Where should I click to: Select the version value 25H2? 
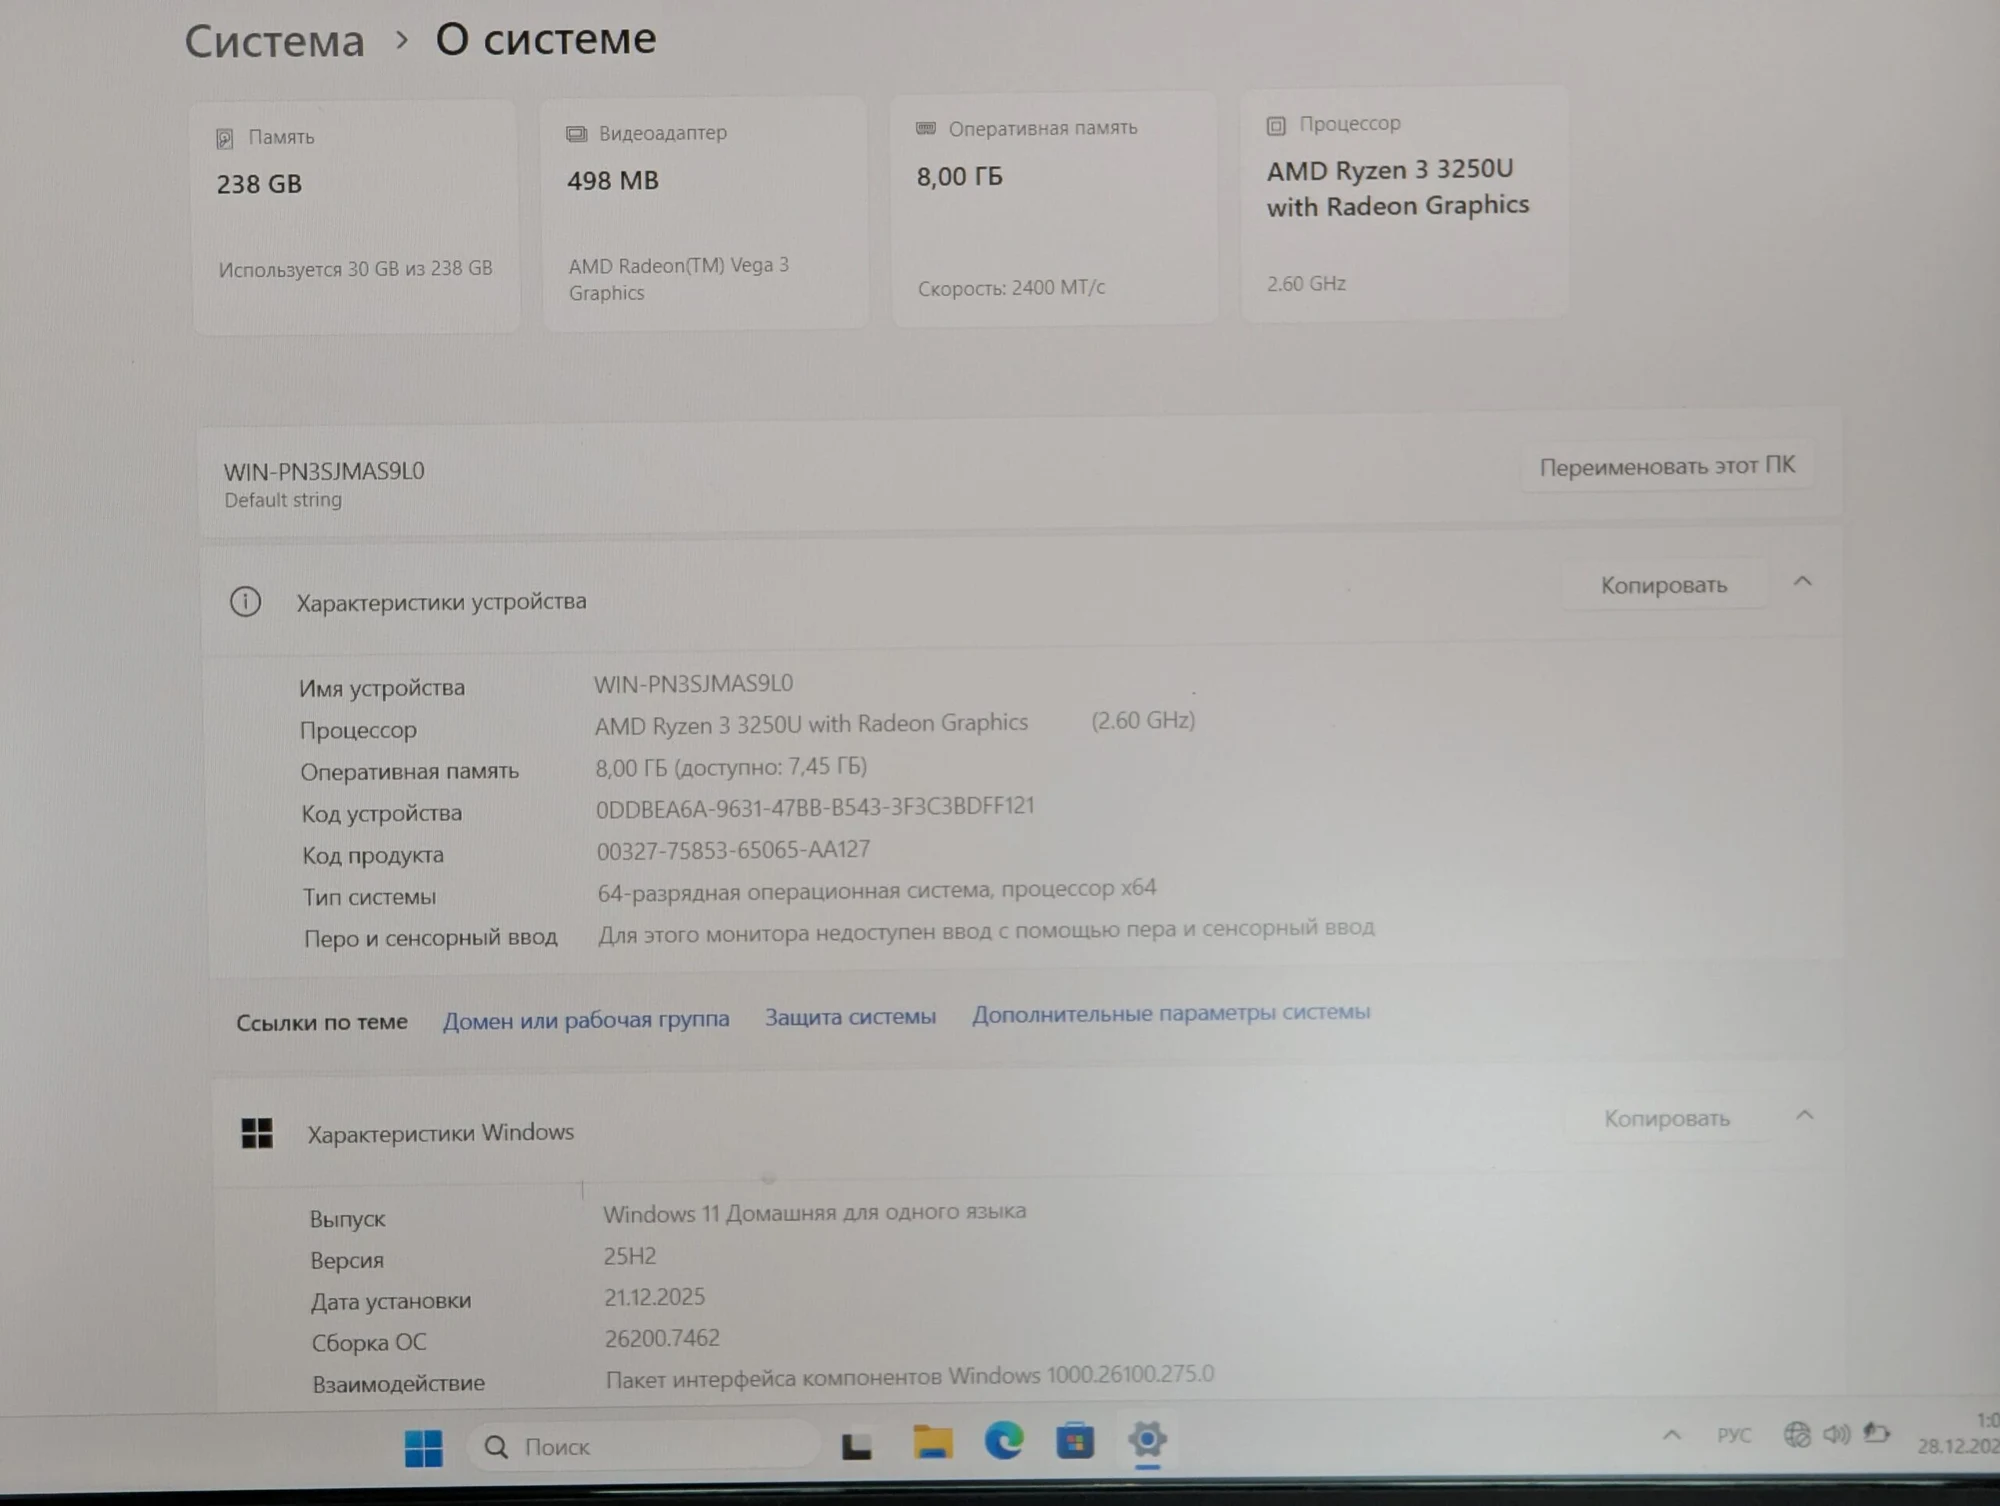[x=629, y=1256]
